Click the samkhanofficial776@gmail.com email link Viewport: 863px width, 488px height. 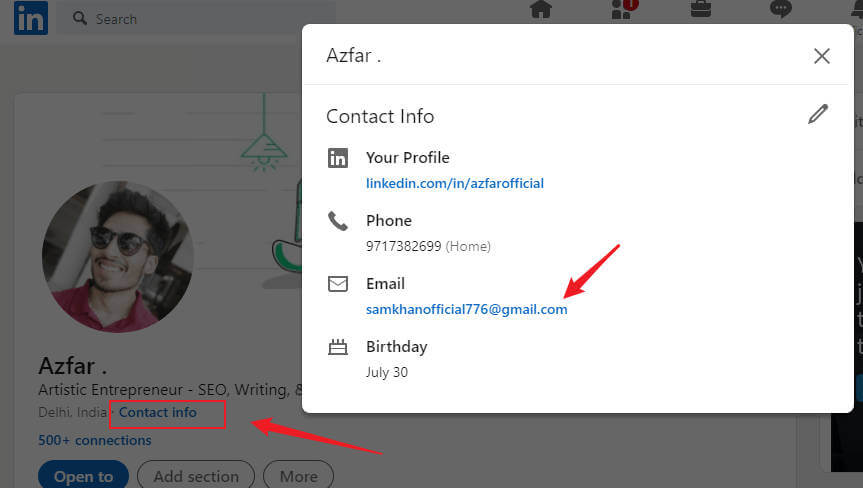pos(466,309)
